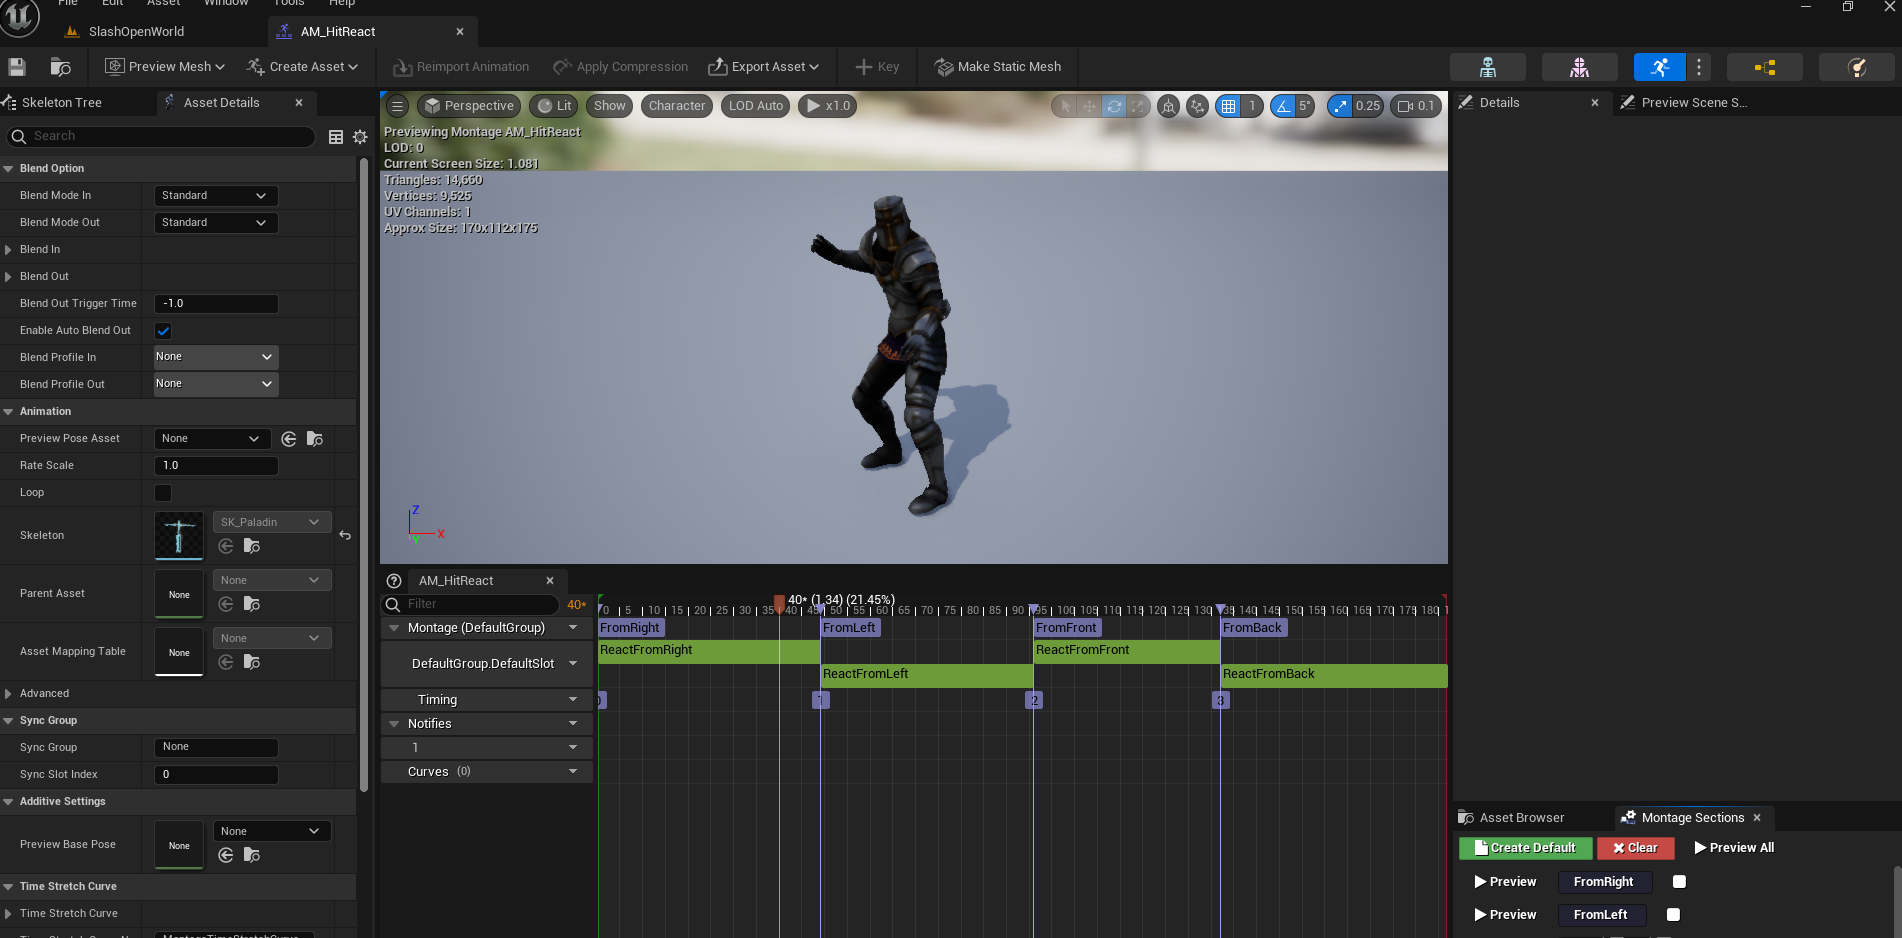Open the camera speed 0.1 control

click(1416, 106)
